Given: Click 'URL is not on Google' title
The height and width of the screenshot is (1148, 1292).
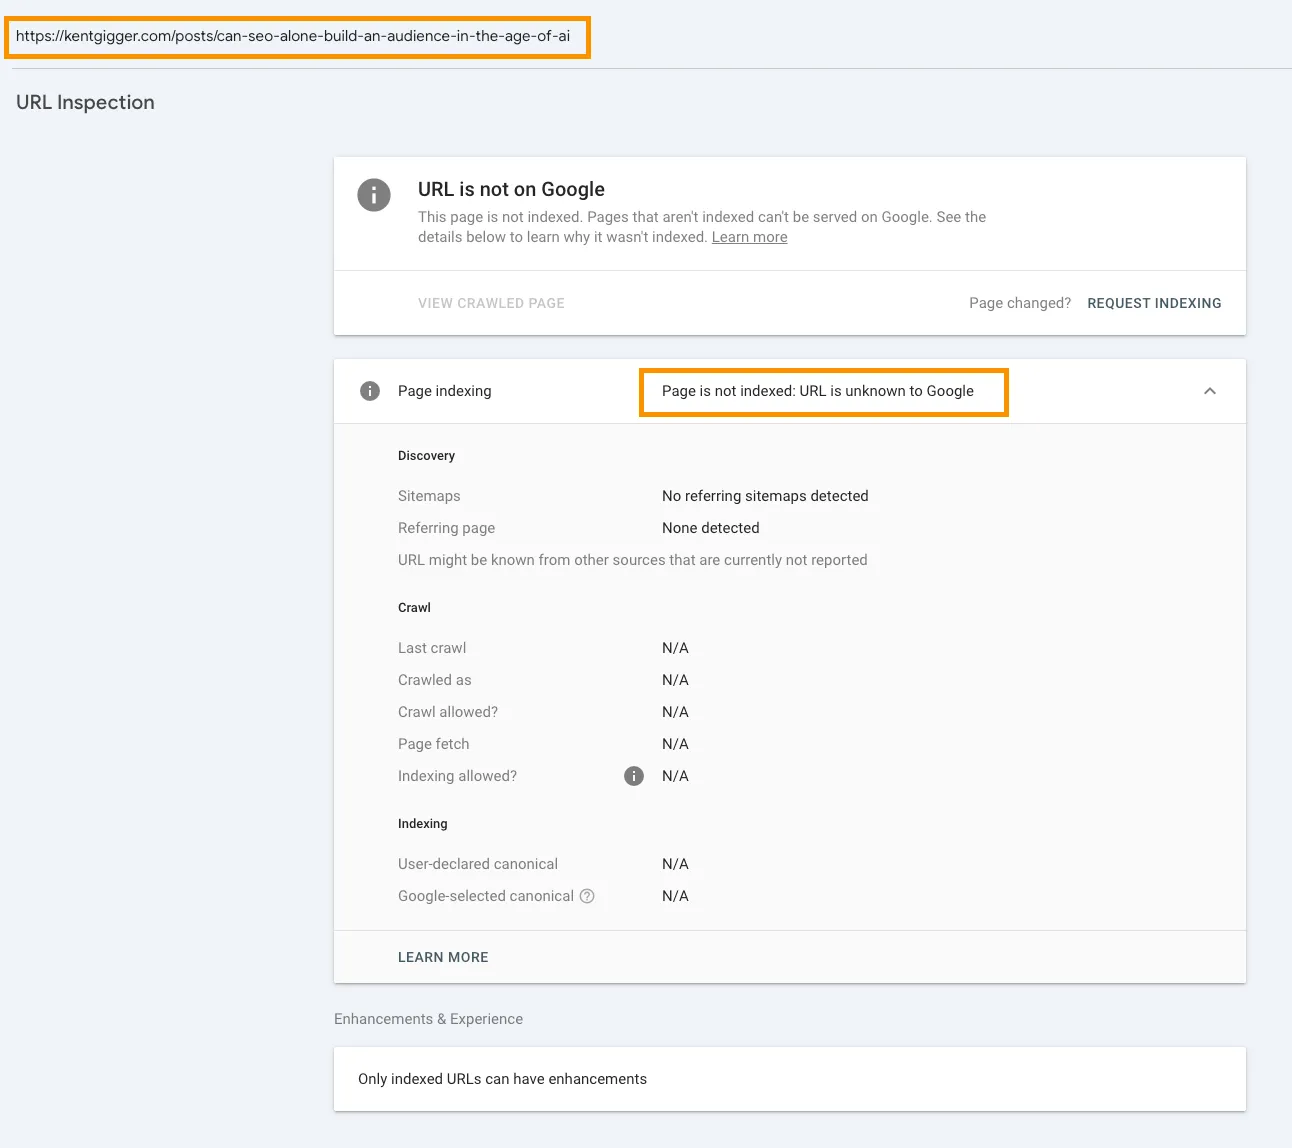Looking at the screenshot, I should click(x=511, y=189).
